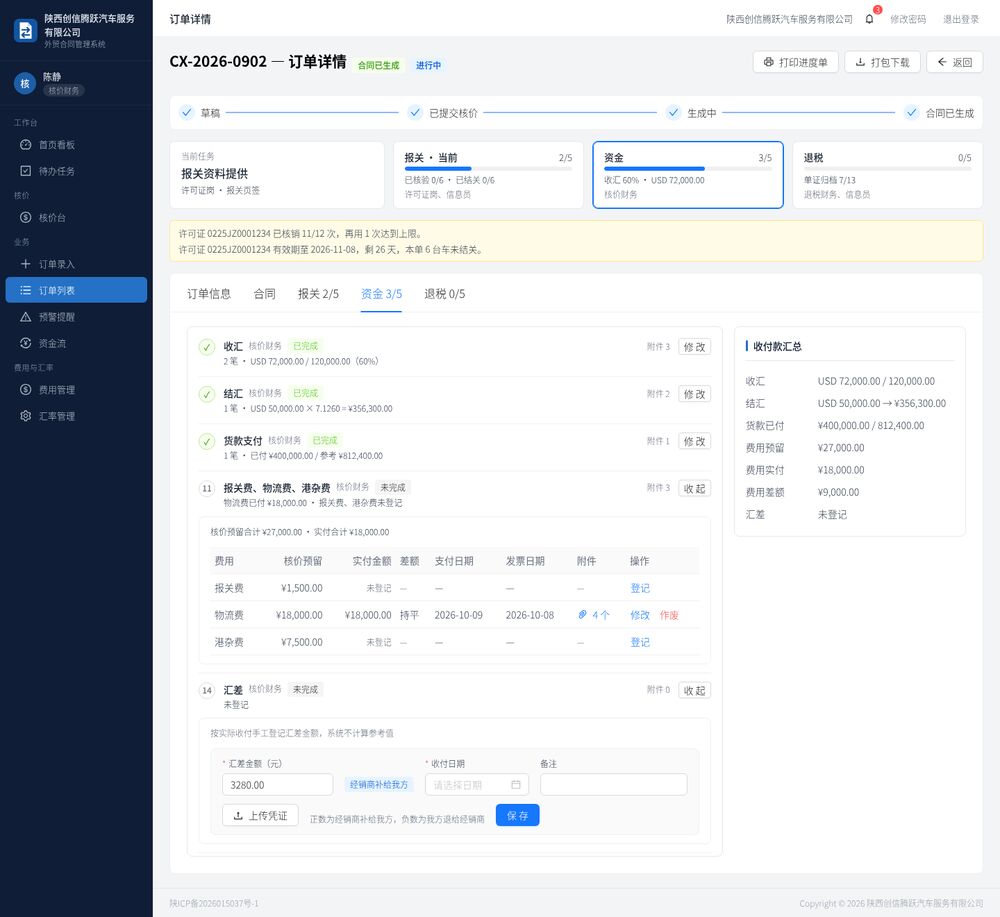Toggle the 经销商补给我方 direction tag
The width and height of the screenshot is (1000, 917).
pos(379,784)
